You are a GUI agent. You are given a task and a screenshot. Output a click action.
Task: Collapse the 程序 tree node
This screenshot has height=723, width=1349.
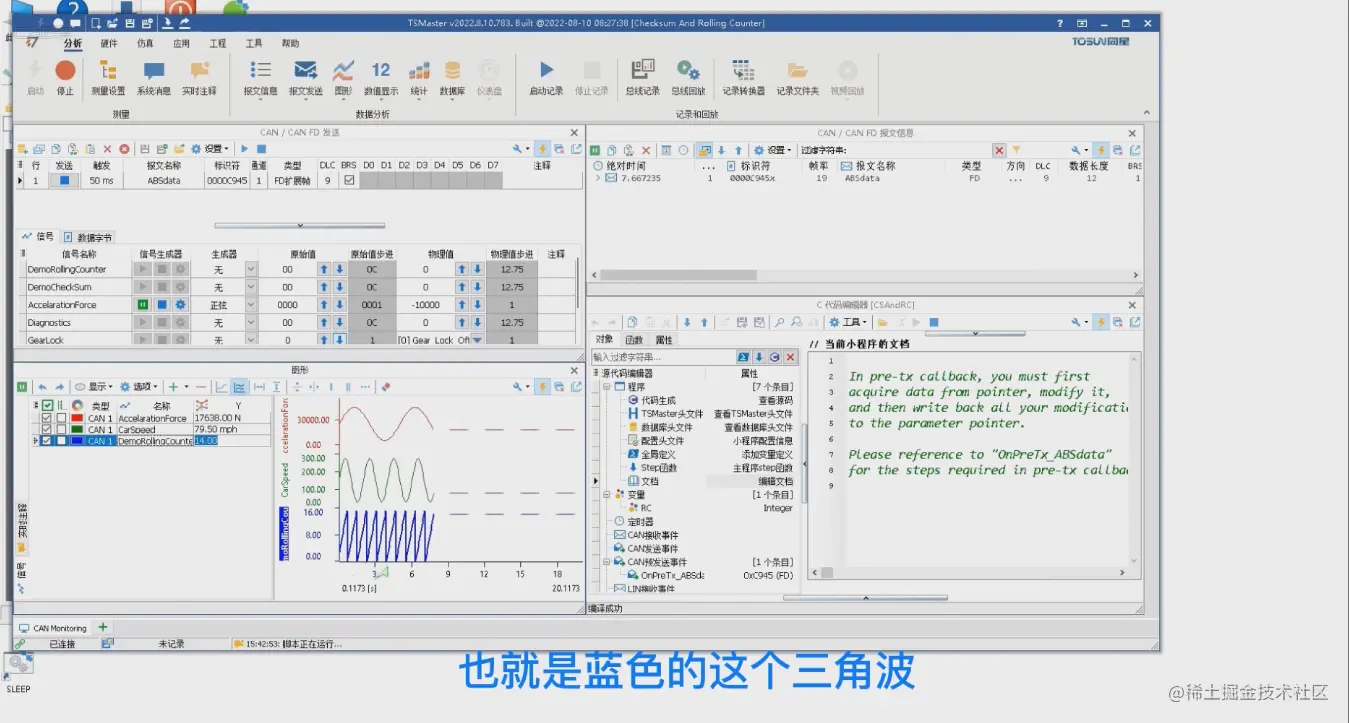pyautogui.click(x=606, y=386)
